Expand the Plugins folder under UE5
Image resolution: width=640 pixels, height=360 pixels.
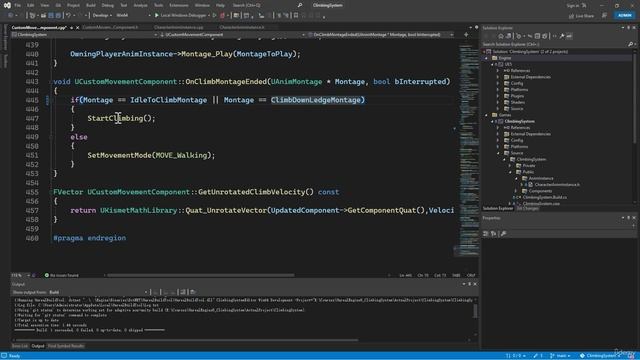(498, 96)
